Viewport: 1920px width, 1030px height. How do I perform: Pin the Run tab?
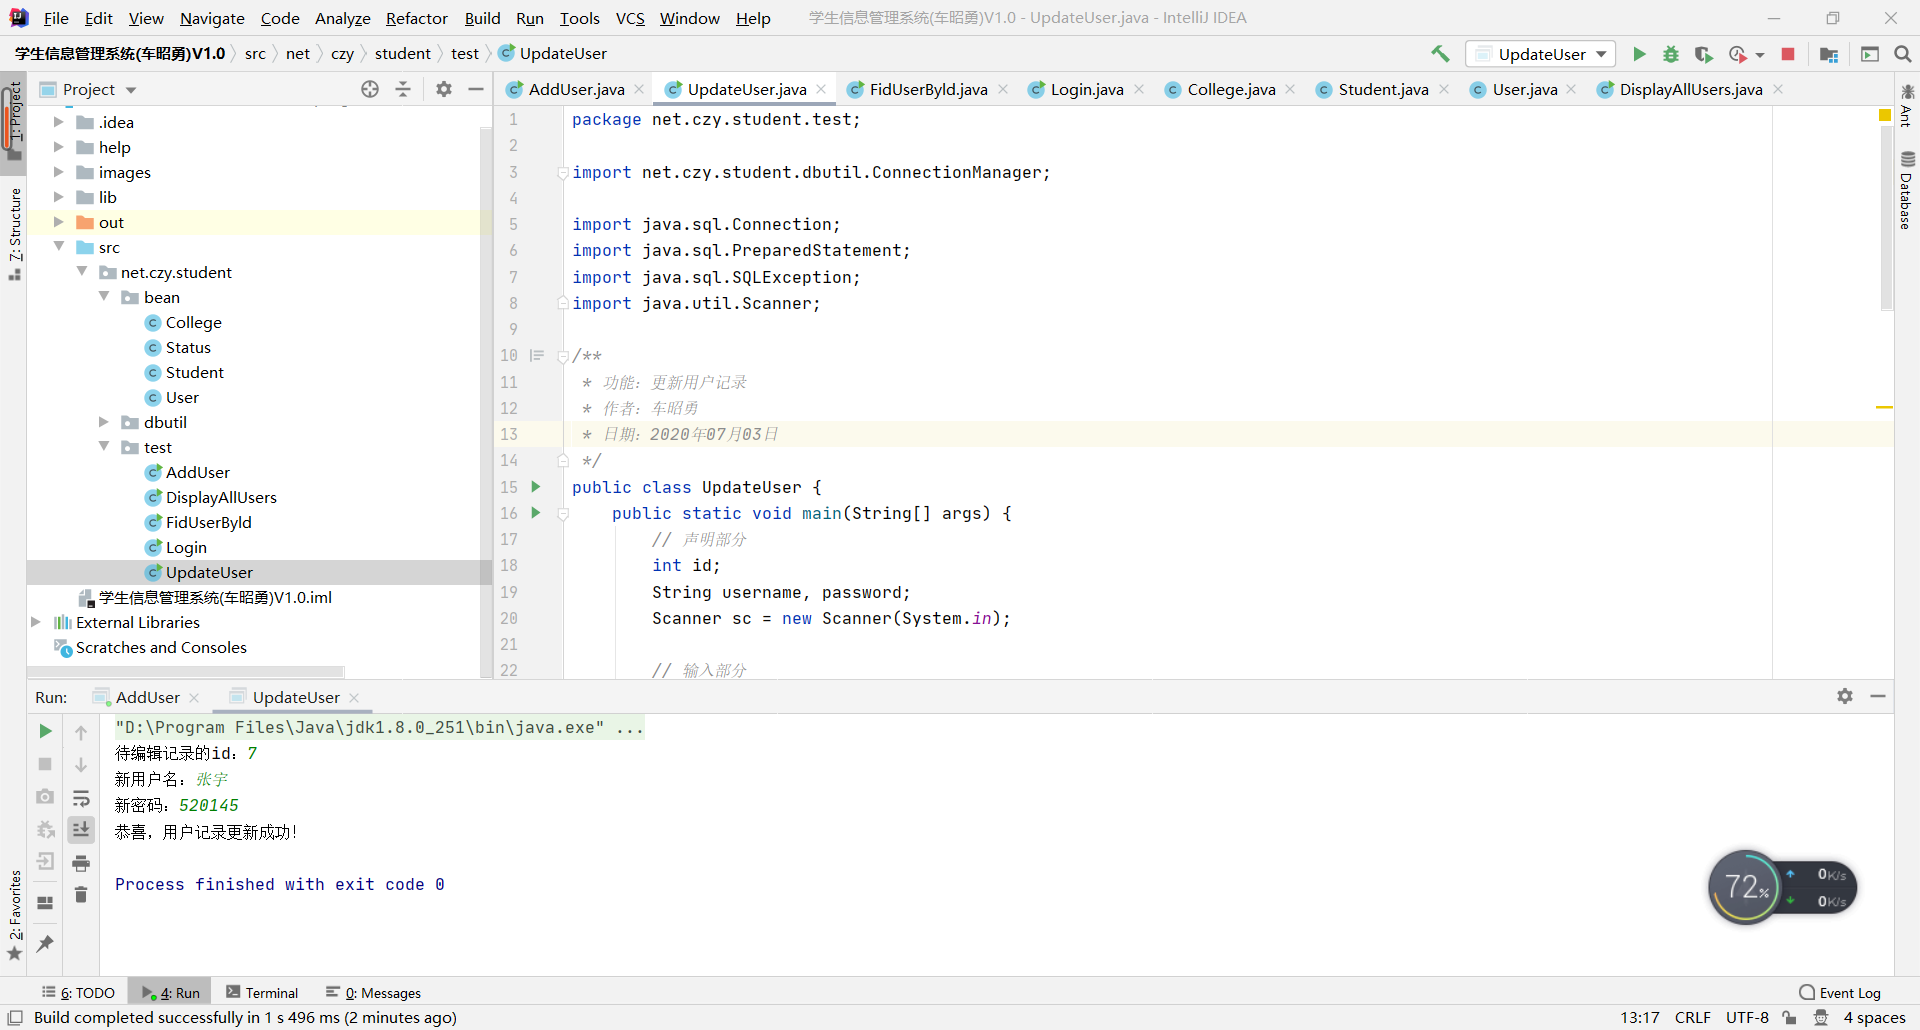45,943
